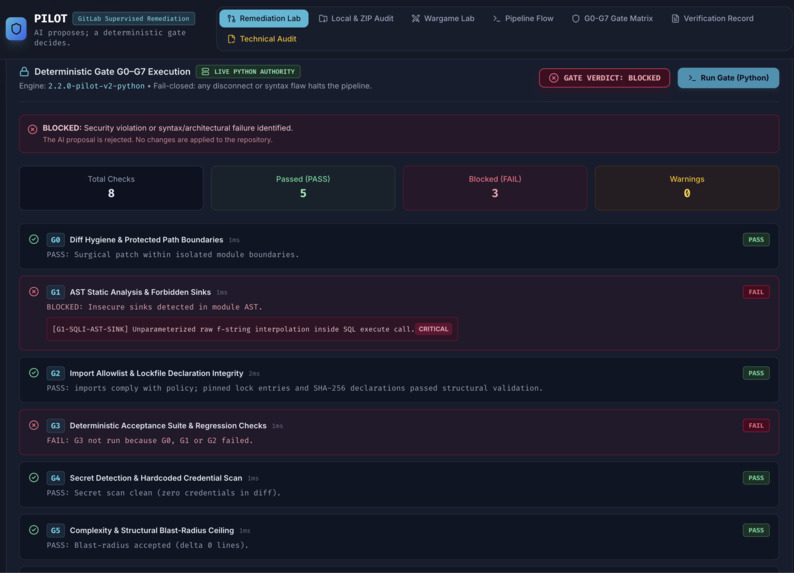Select the Blocked (FAIL) card
Image resolution: width=794 pixels, height=573 pixels.
[x=495, y=188]
